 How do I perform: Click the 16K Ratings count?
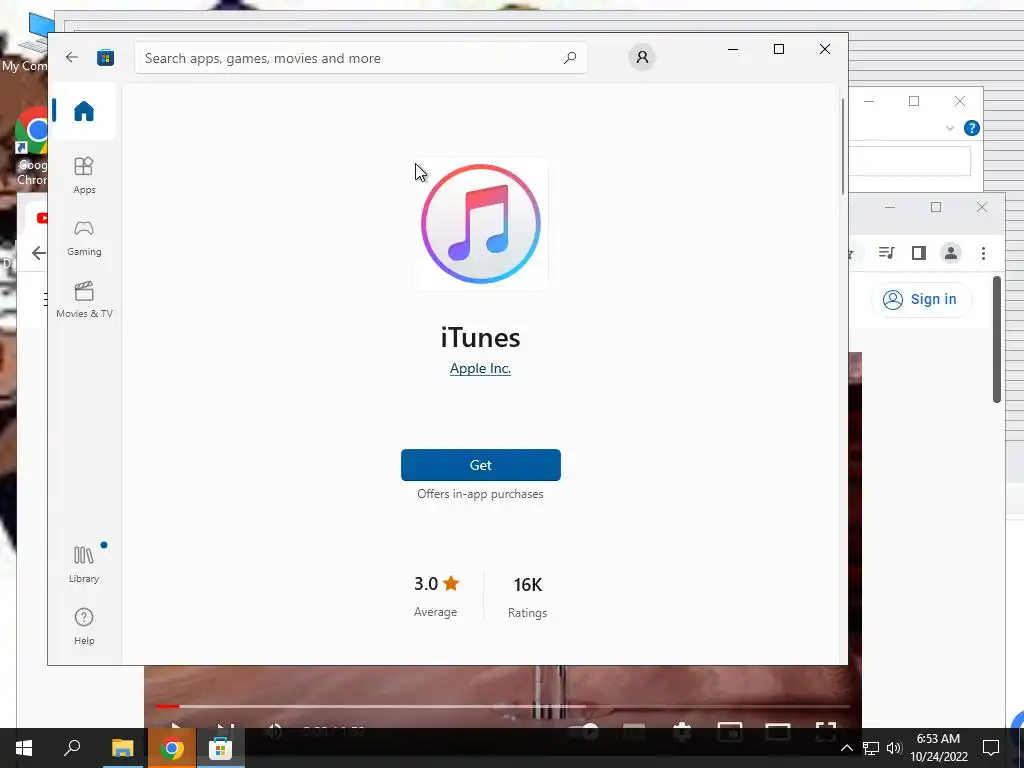pos(528,597)
